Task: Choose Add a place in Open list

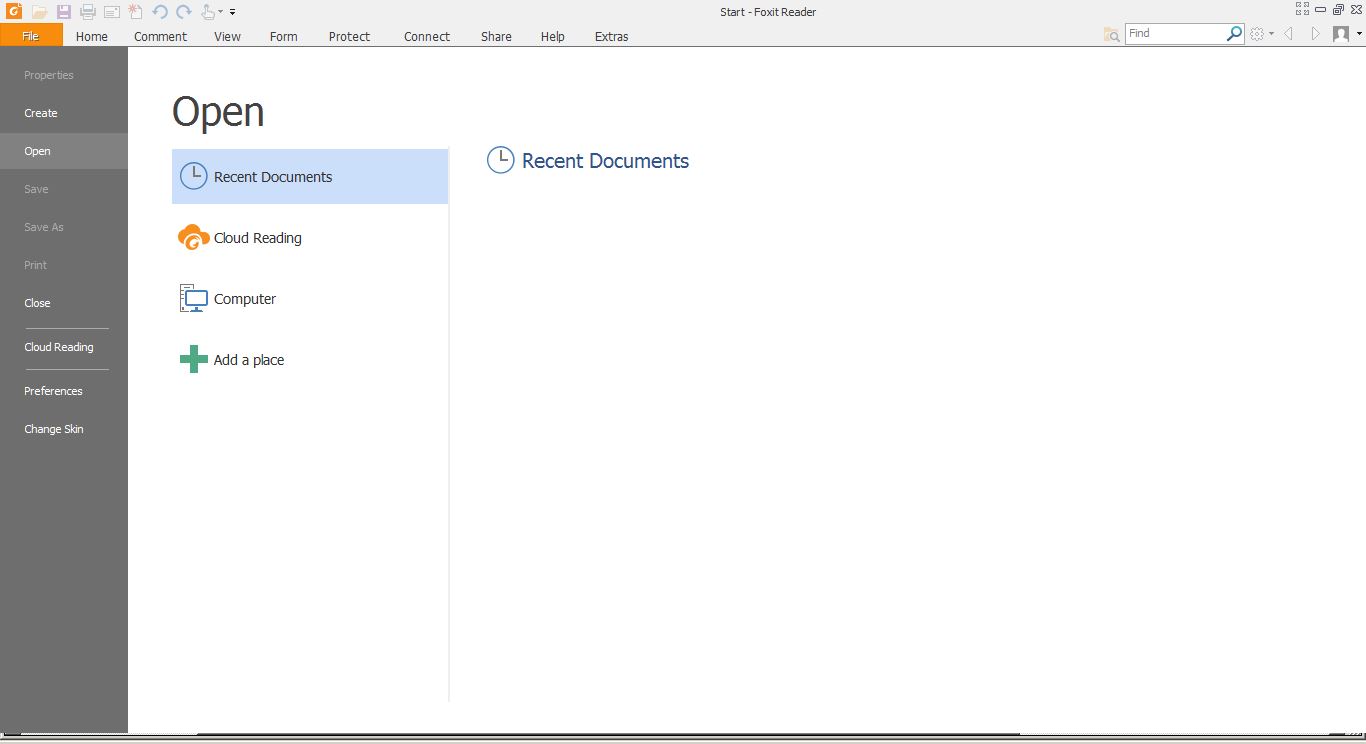Action: 310,360
